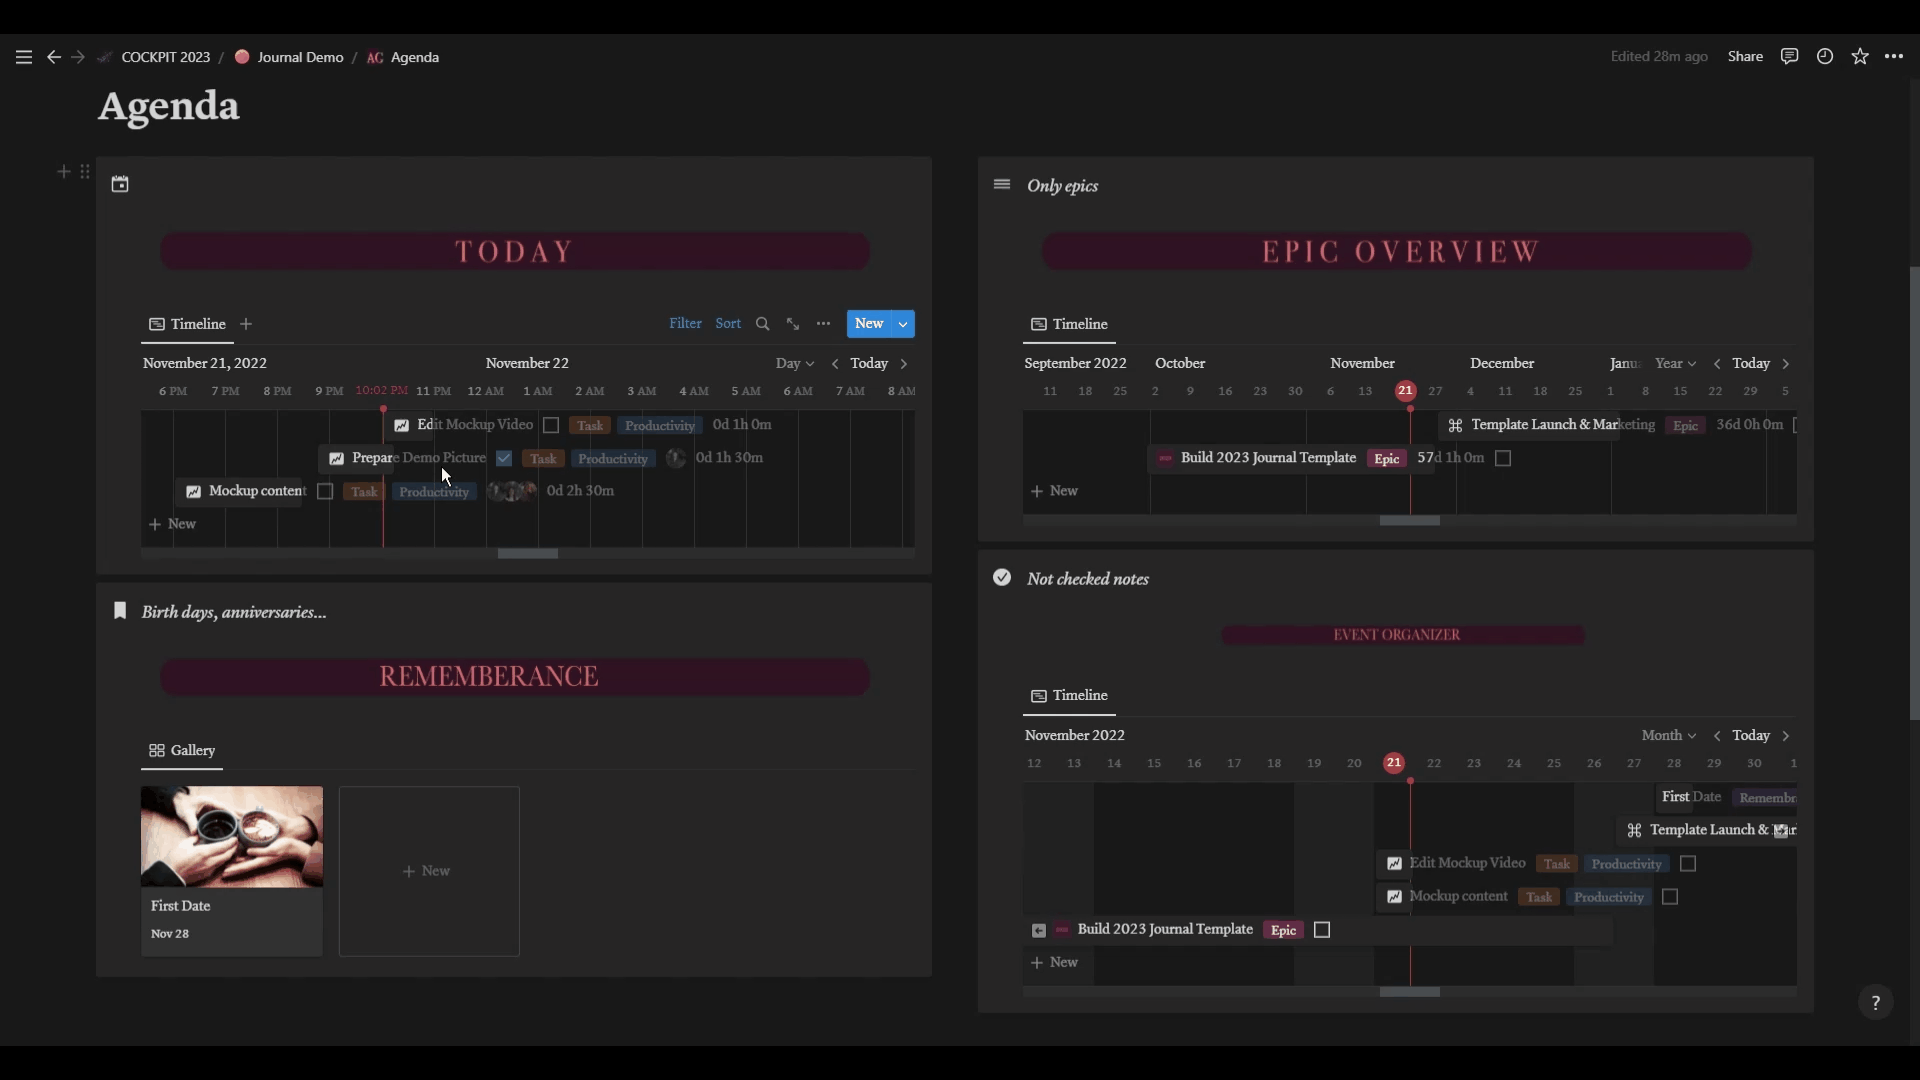Open the Year scale dropdown
This screenshot has height=1080, width=1920.
click(1675, 363)
